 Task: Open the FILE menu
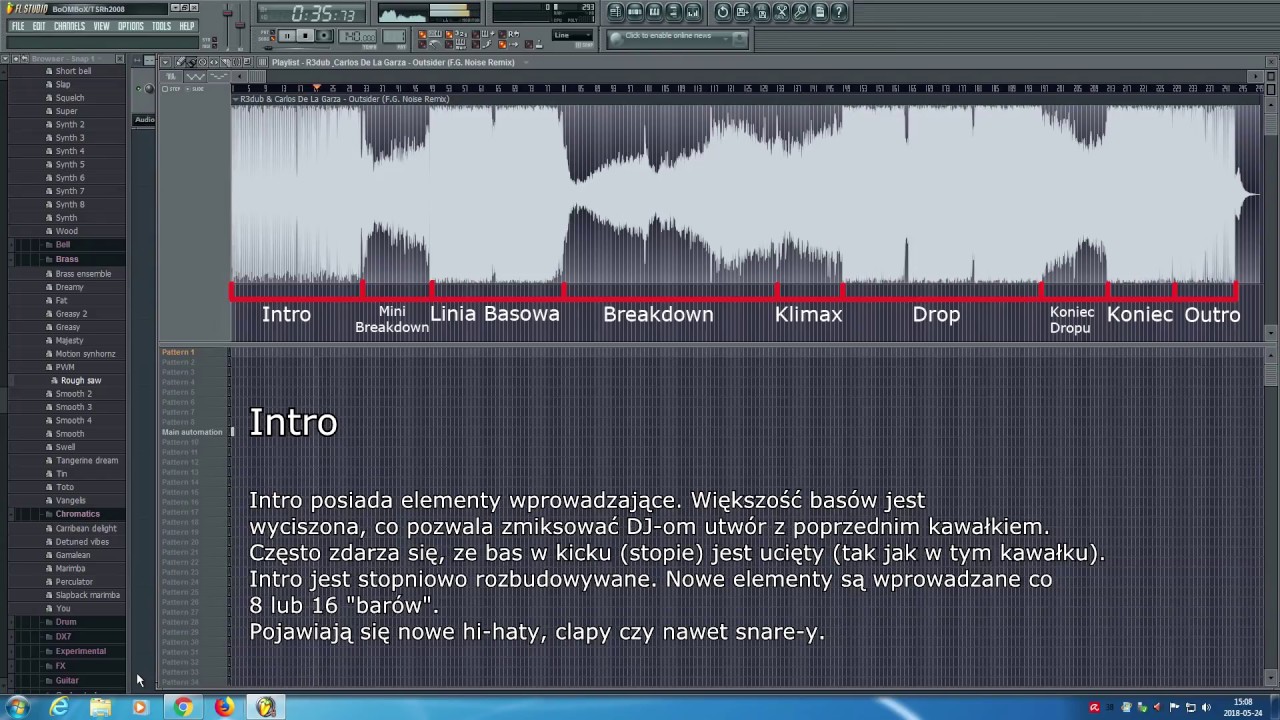(x=17, y=26)
